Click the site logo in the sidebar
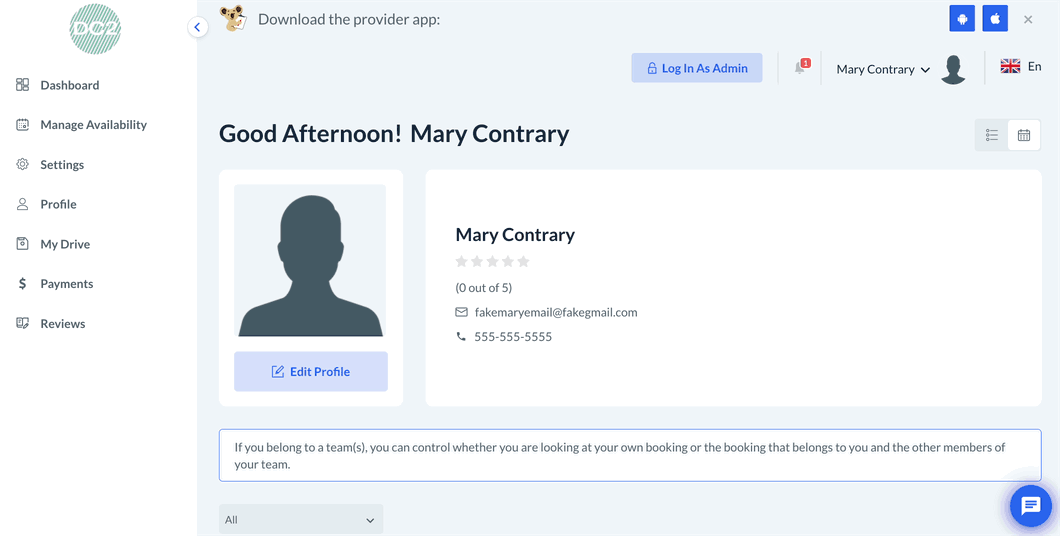Screen dimensions: 1060x536 (95, 29)
